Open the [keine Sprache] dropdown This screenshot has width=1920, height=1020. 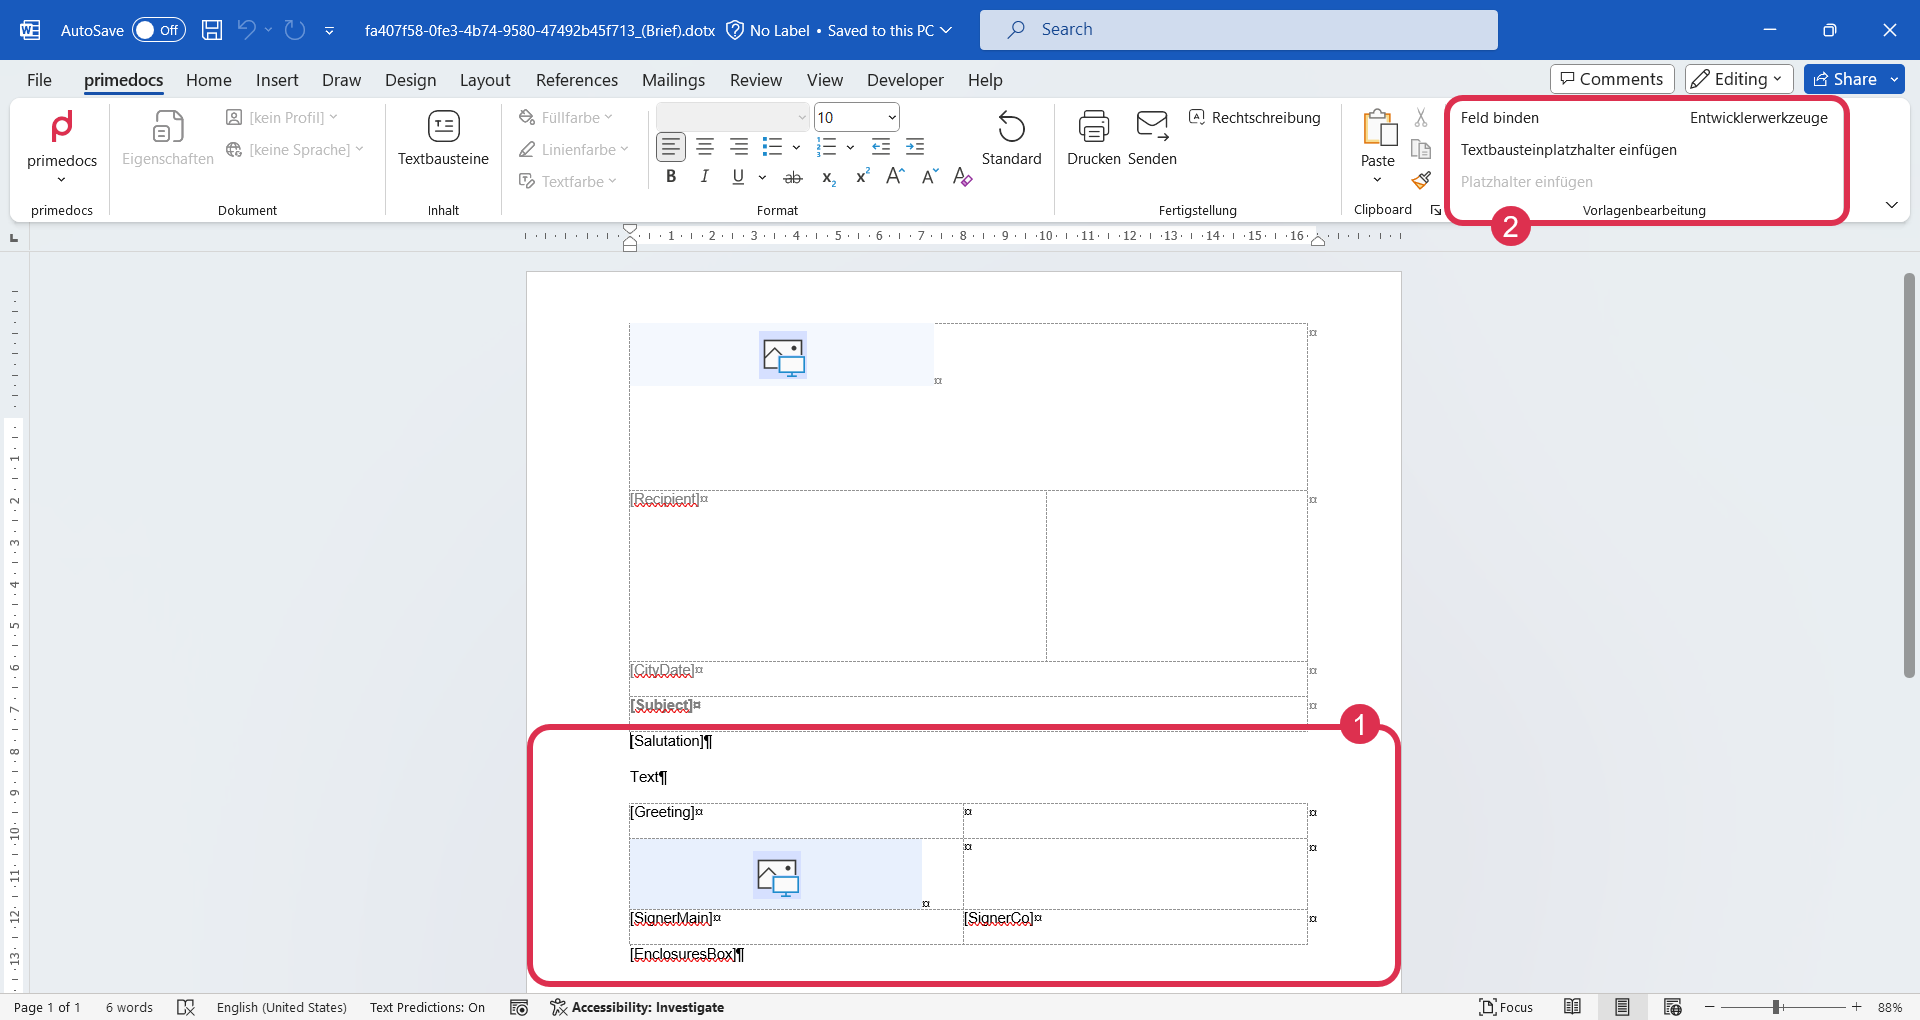coord(295,150)
